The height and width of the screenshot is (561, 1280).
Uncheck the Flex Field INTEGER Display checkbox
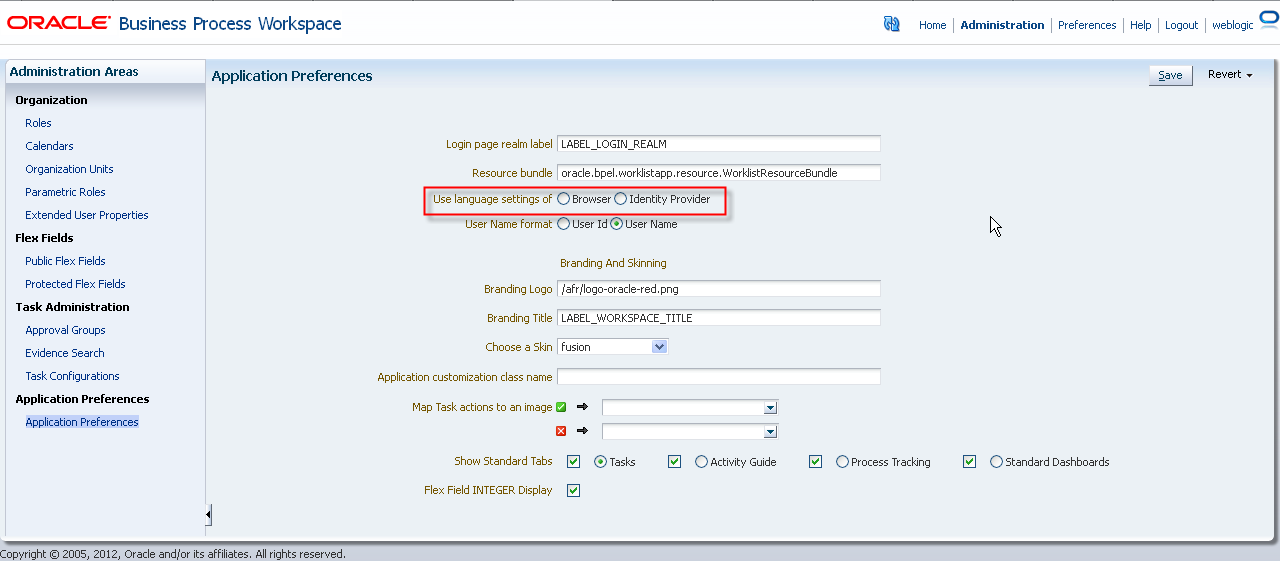pyautogui.click(x=573, y=490)
